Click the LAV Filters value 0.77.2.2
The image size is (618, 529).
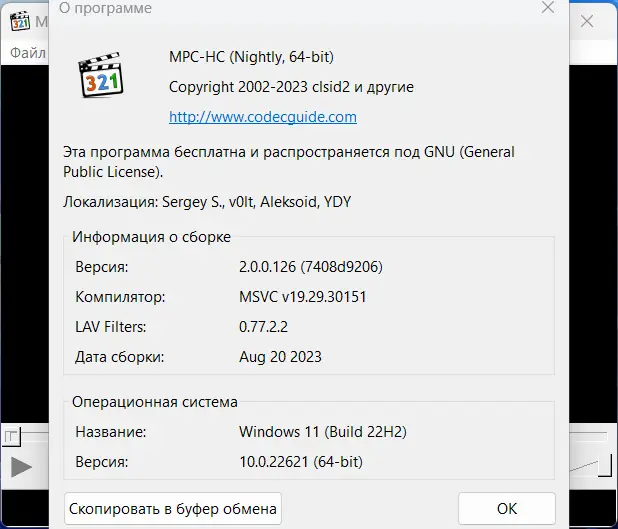pyautogui.click(x=263, y=326)
